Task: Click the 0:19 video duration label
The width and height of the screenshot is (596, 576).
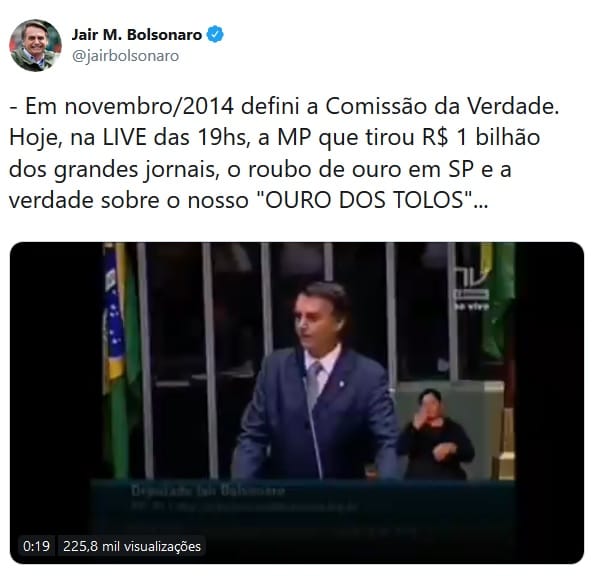Action: tap(36, 546)
